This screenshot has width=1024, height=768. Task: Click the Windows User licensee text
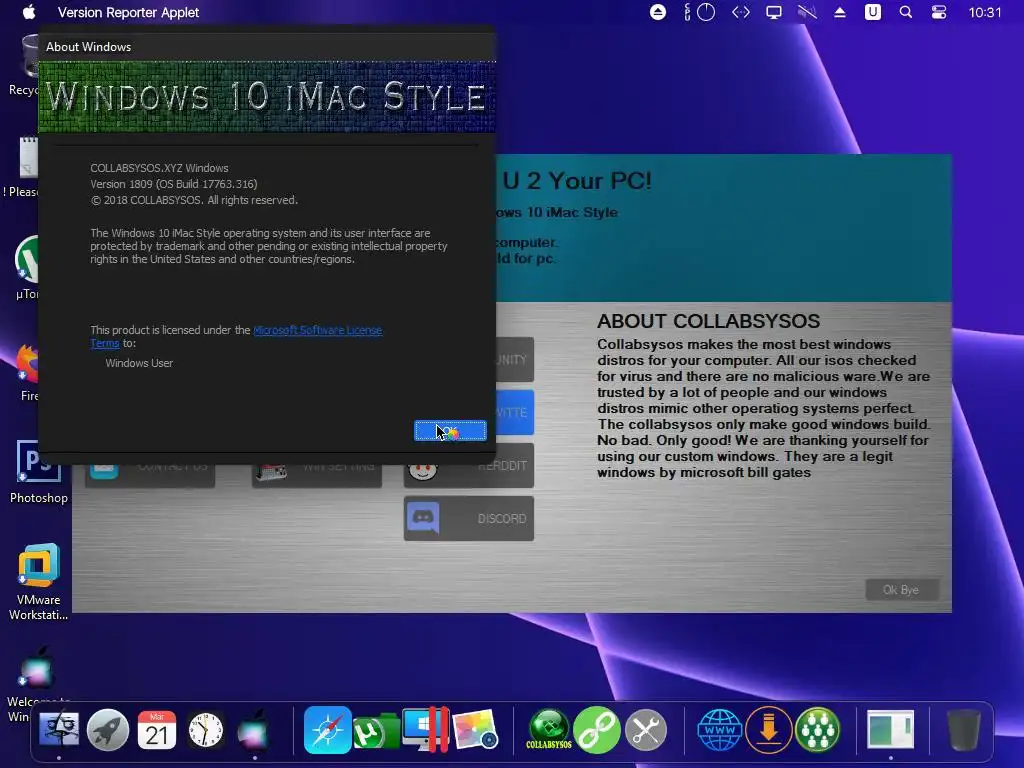tap(139, 363)
